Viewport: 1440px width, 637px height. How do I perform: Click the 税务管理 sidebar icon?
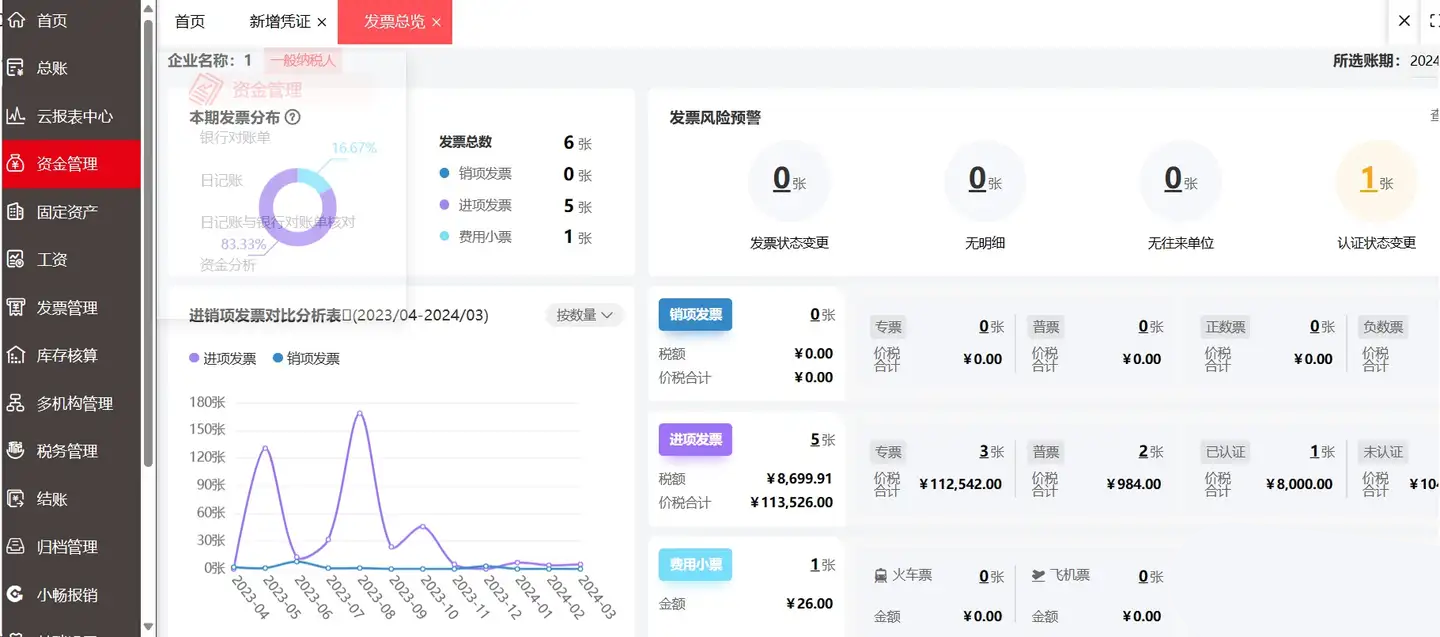(15, 451)
